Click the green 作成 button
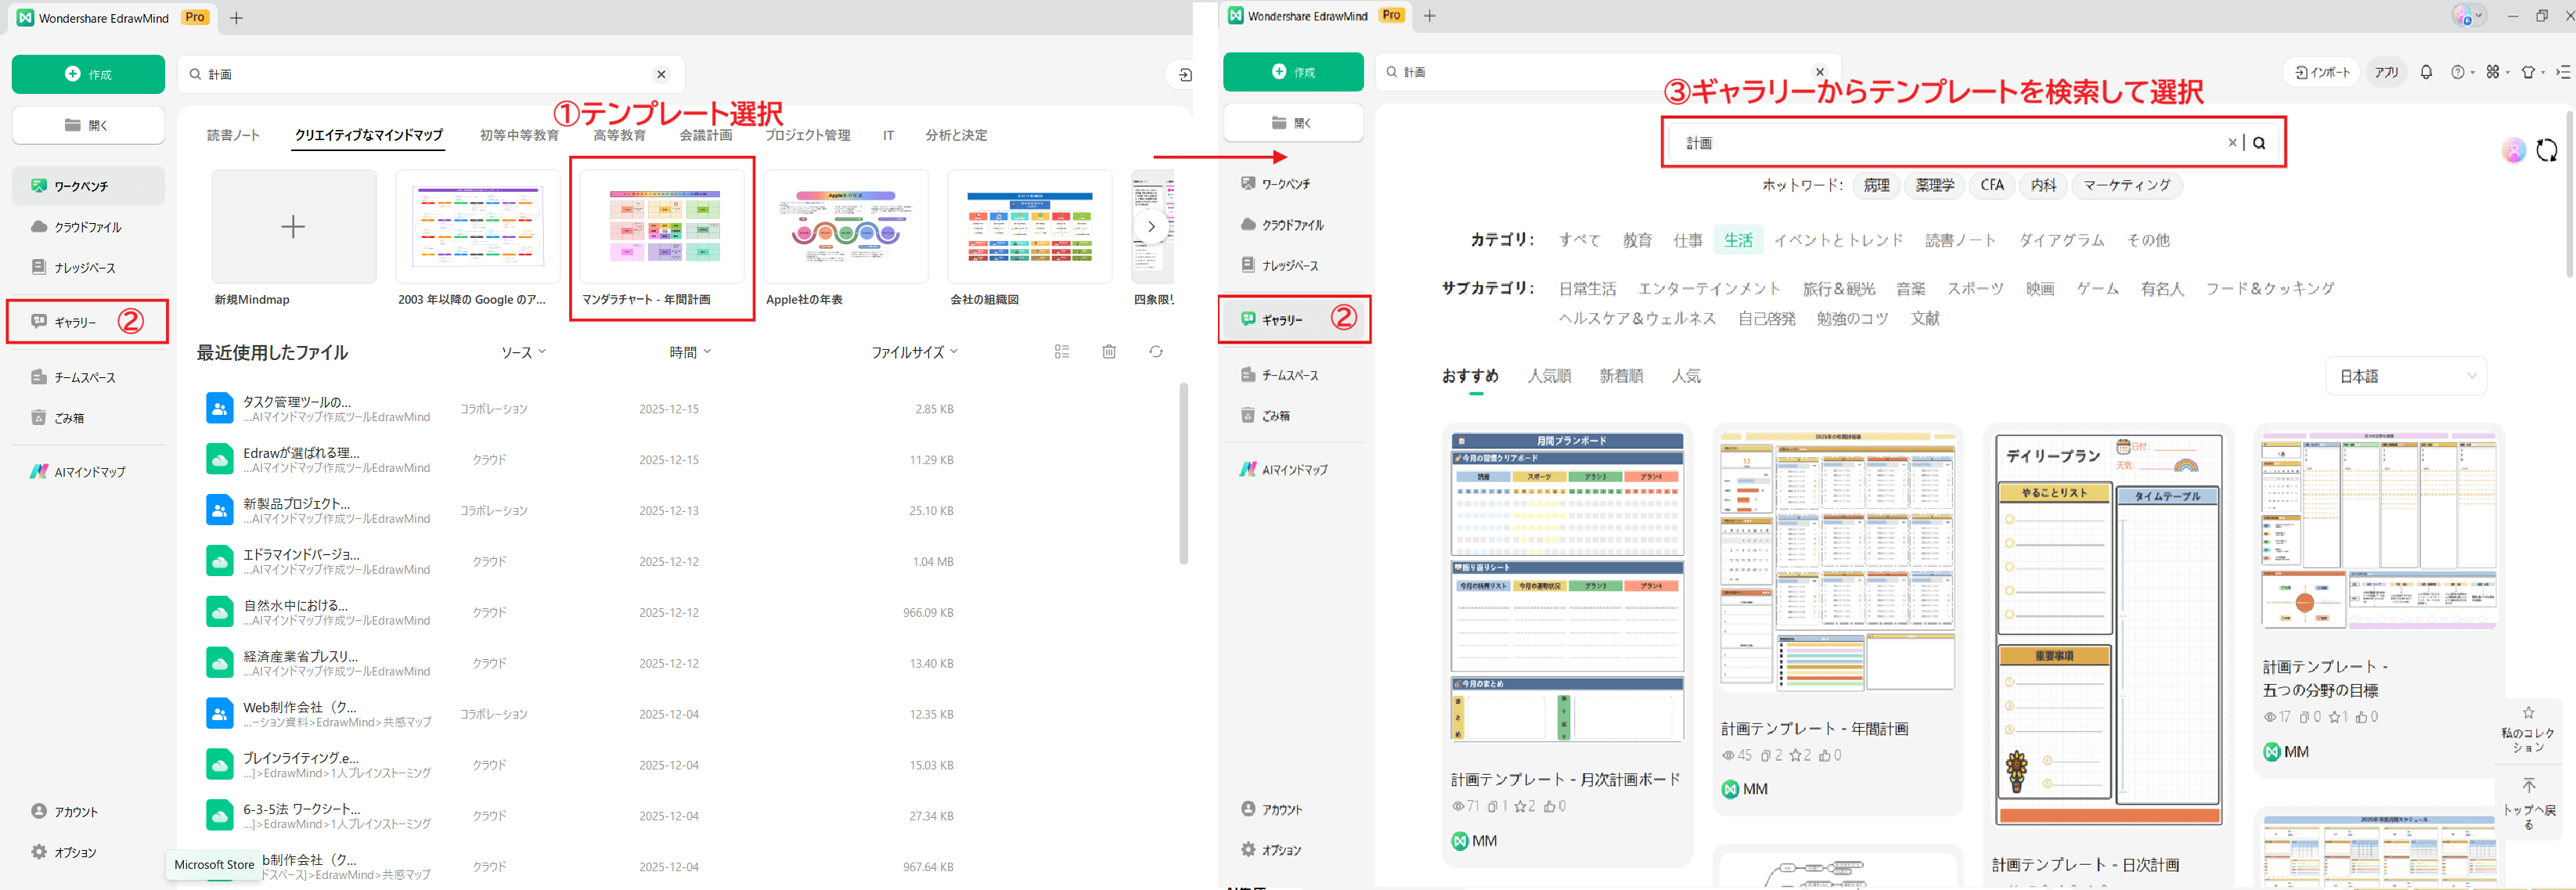 click(88, 73)
